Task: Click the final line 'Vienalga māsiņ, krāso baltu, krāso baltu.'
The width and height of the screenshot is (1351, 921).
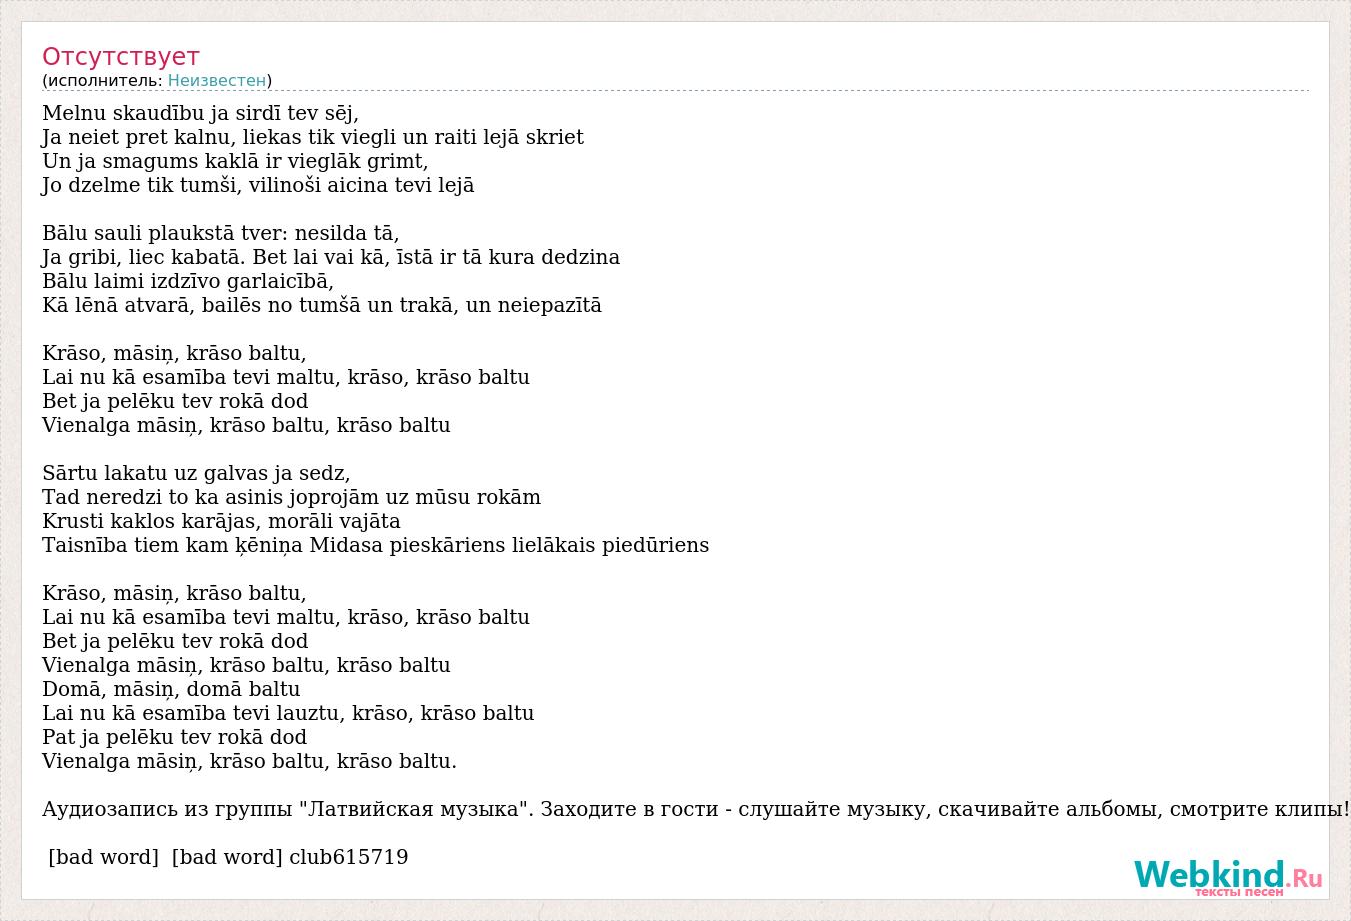Action: pyautogui.click(x=249, y=761)
